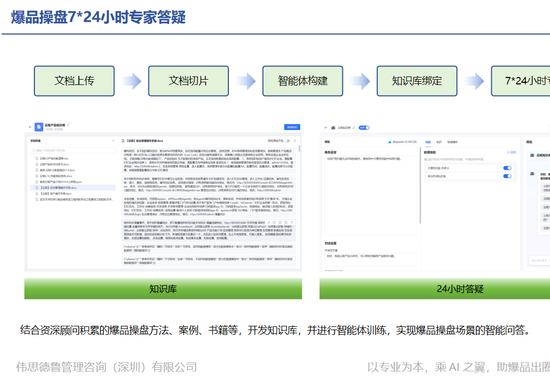Click the pencil icon beside the agent name
Viewport: 550px width, 381px height.
[354, 127]
